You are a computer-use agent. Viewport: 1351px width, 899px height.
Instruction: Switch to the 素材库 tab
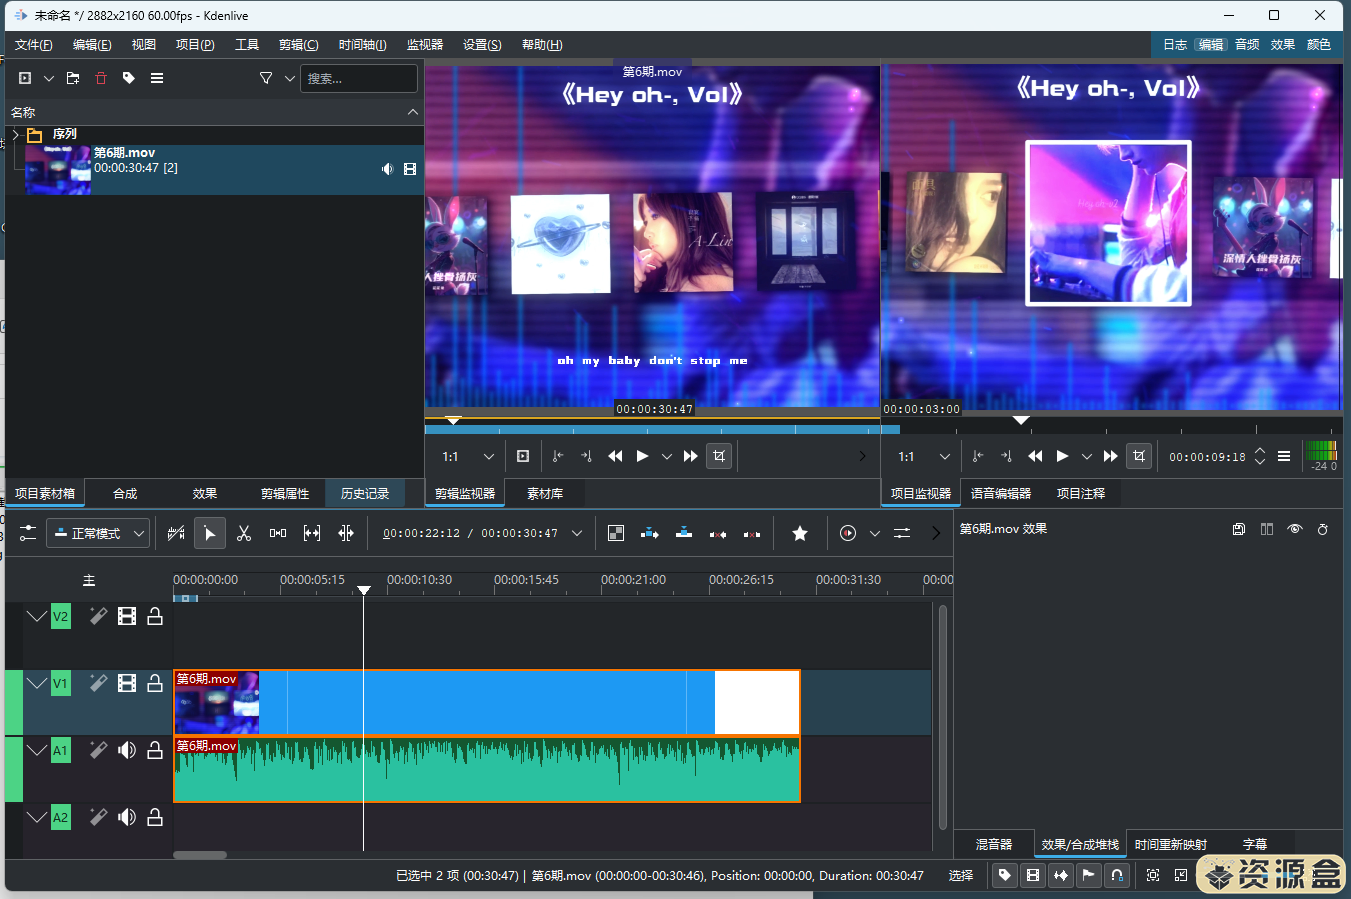pyautogui.click(x=545, y=493)
